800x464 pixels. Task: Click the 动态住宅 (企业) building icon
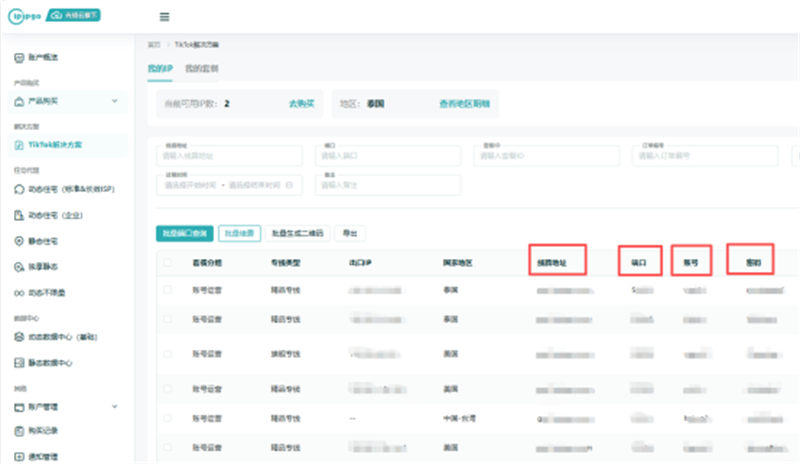click(19, 215)
